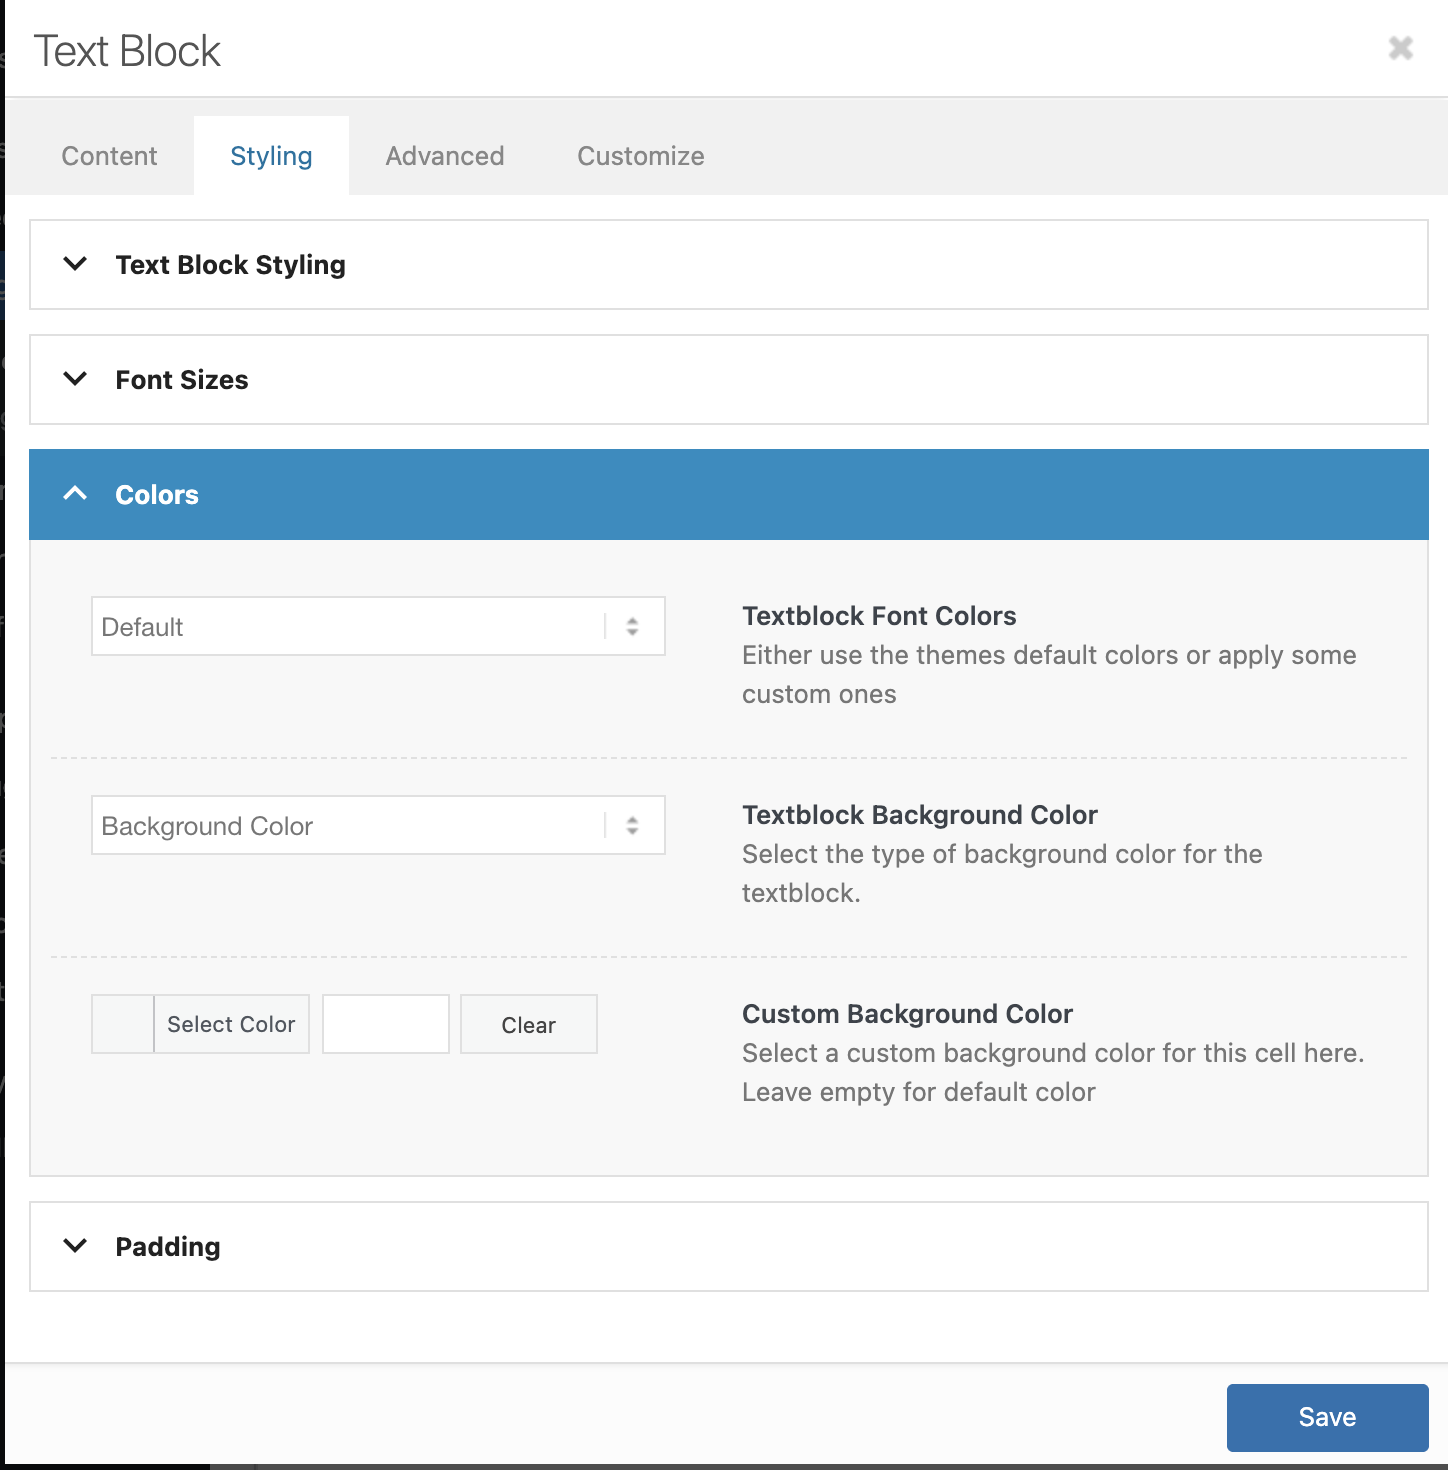Open the Textblock Background Color dropdown
This screenshot has height=1470, width=1448.
pos(350,826)
